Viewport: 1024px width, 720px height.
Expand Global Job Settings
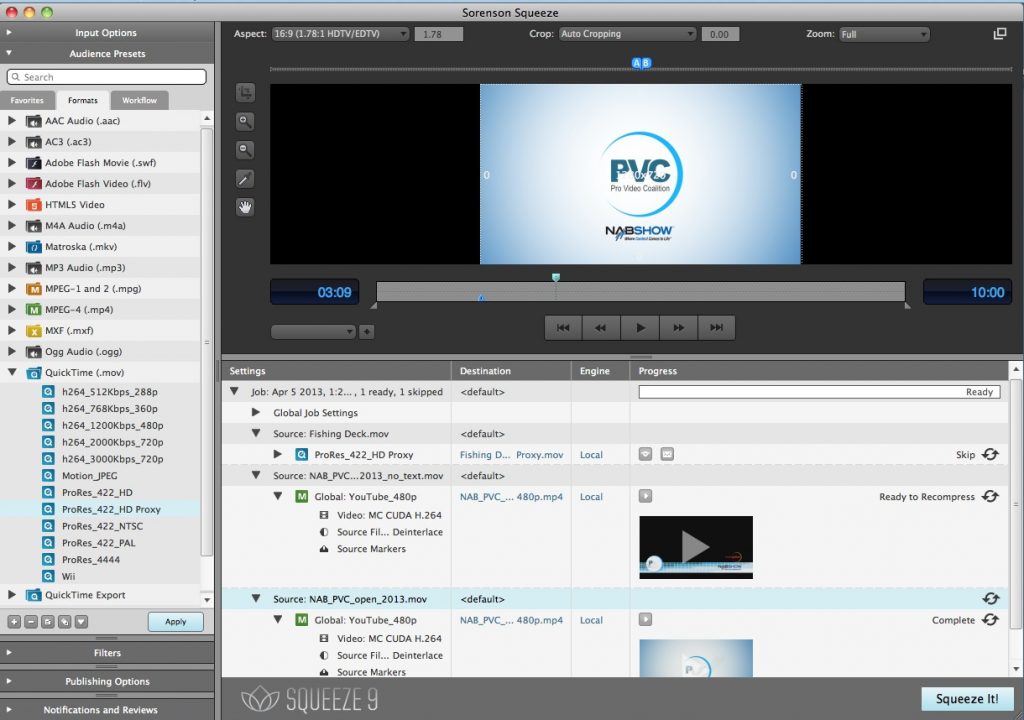pos(256,412)
